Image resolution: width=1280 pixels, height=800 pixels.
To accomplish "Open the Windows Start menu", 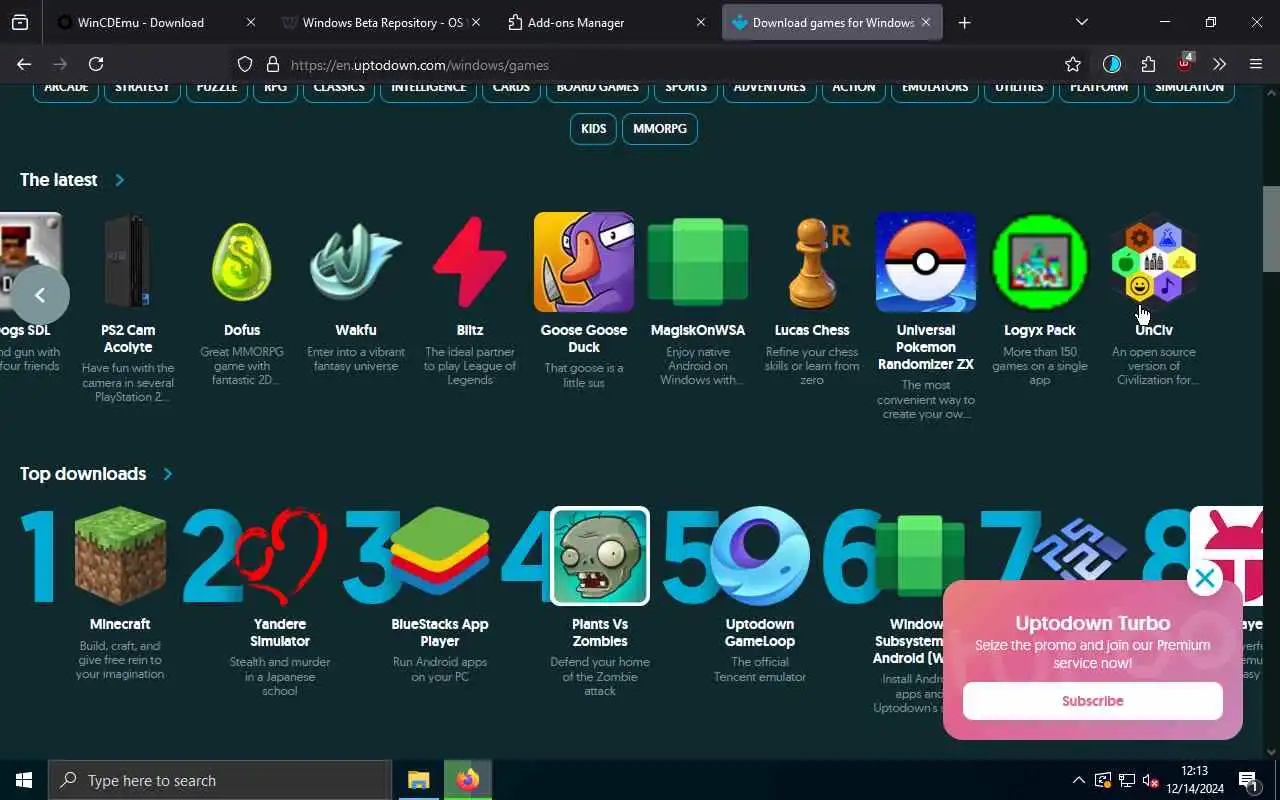I will pyautogui.click(x=24, y=780).
